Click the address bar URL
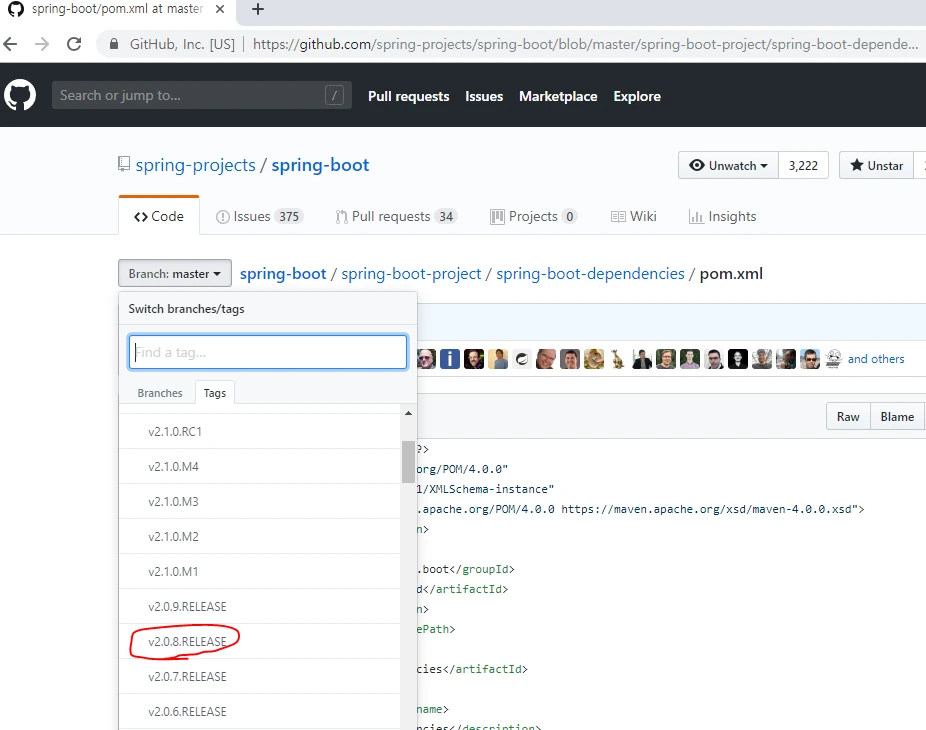This screenshot has height=730, width=926. pos(585,44)
